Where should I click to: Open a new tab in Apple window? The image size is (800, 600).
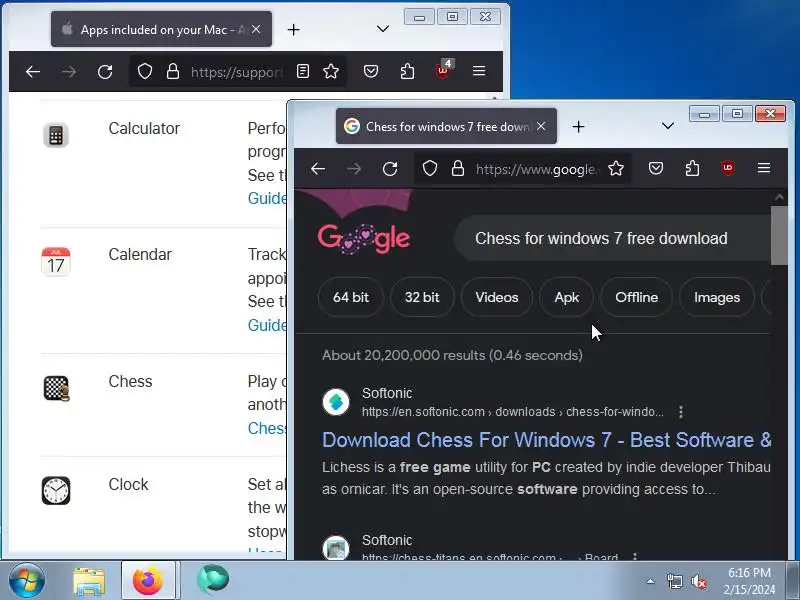coord(293,30)
